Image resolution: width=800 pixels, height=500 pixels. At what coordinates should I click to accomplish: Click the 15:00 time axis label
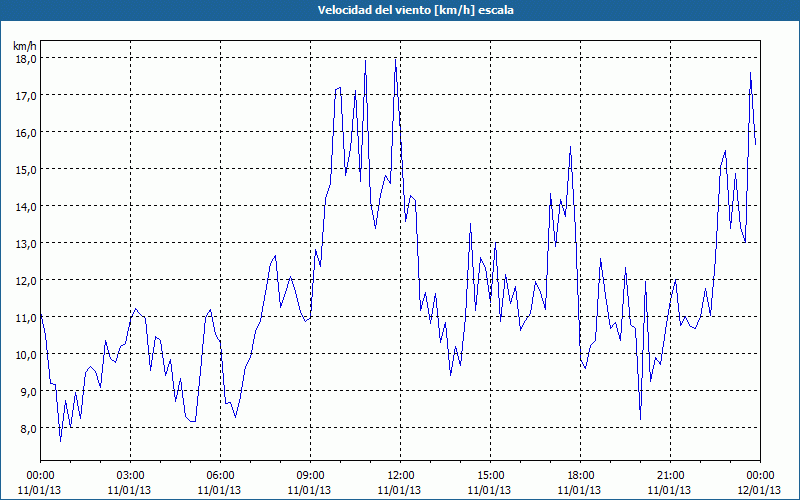pos(490,476)
